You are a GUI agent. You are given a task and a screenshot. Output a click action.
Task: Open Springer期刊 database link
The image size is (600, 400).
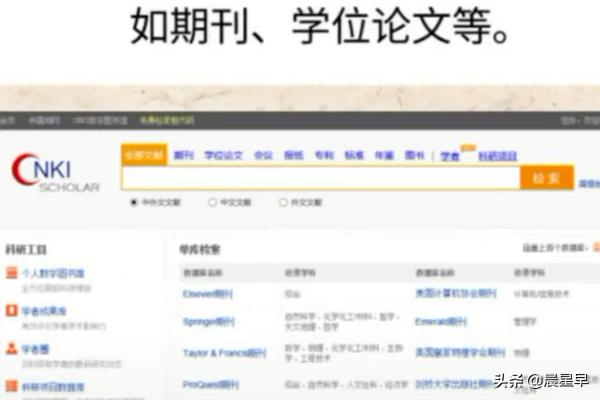point(207,322)
